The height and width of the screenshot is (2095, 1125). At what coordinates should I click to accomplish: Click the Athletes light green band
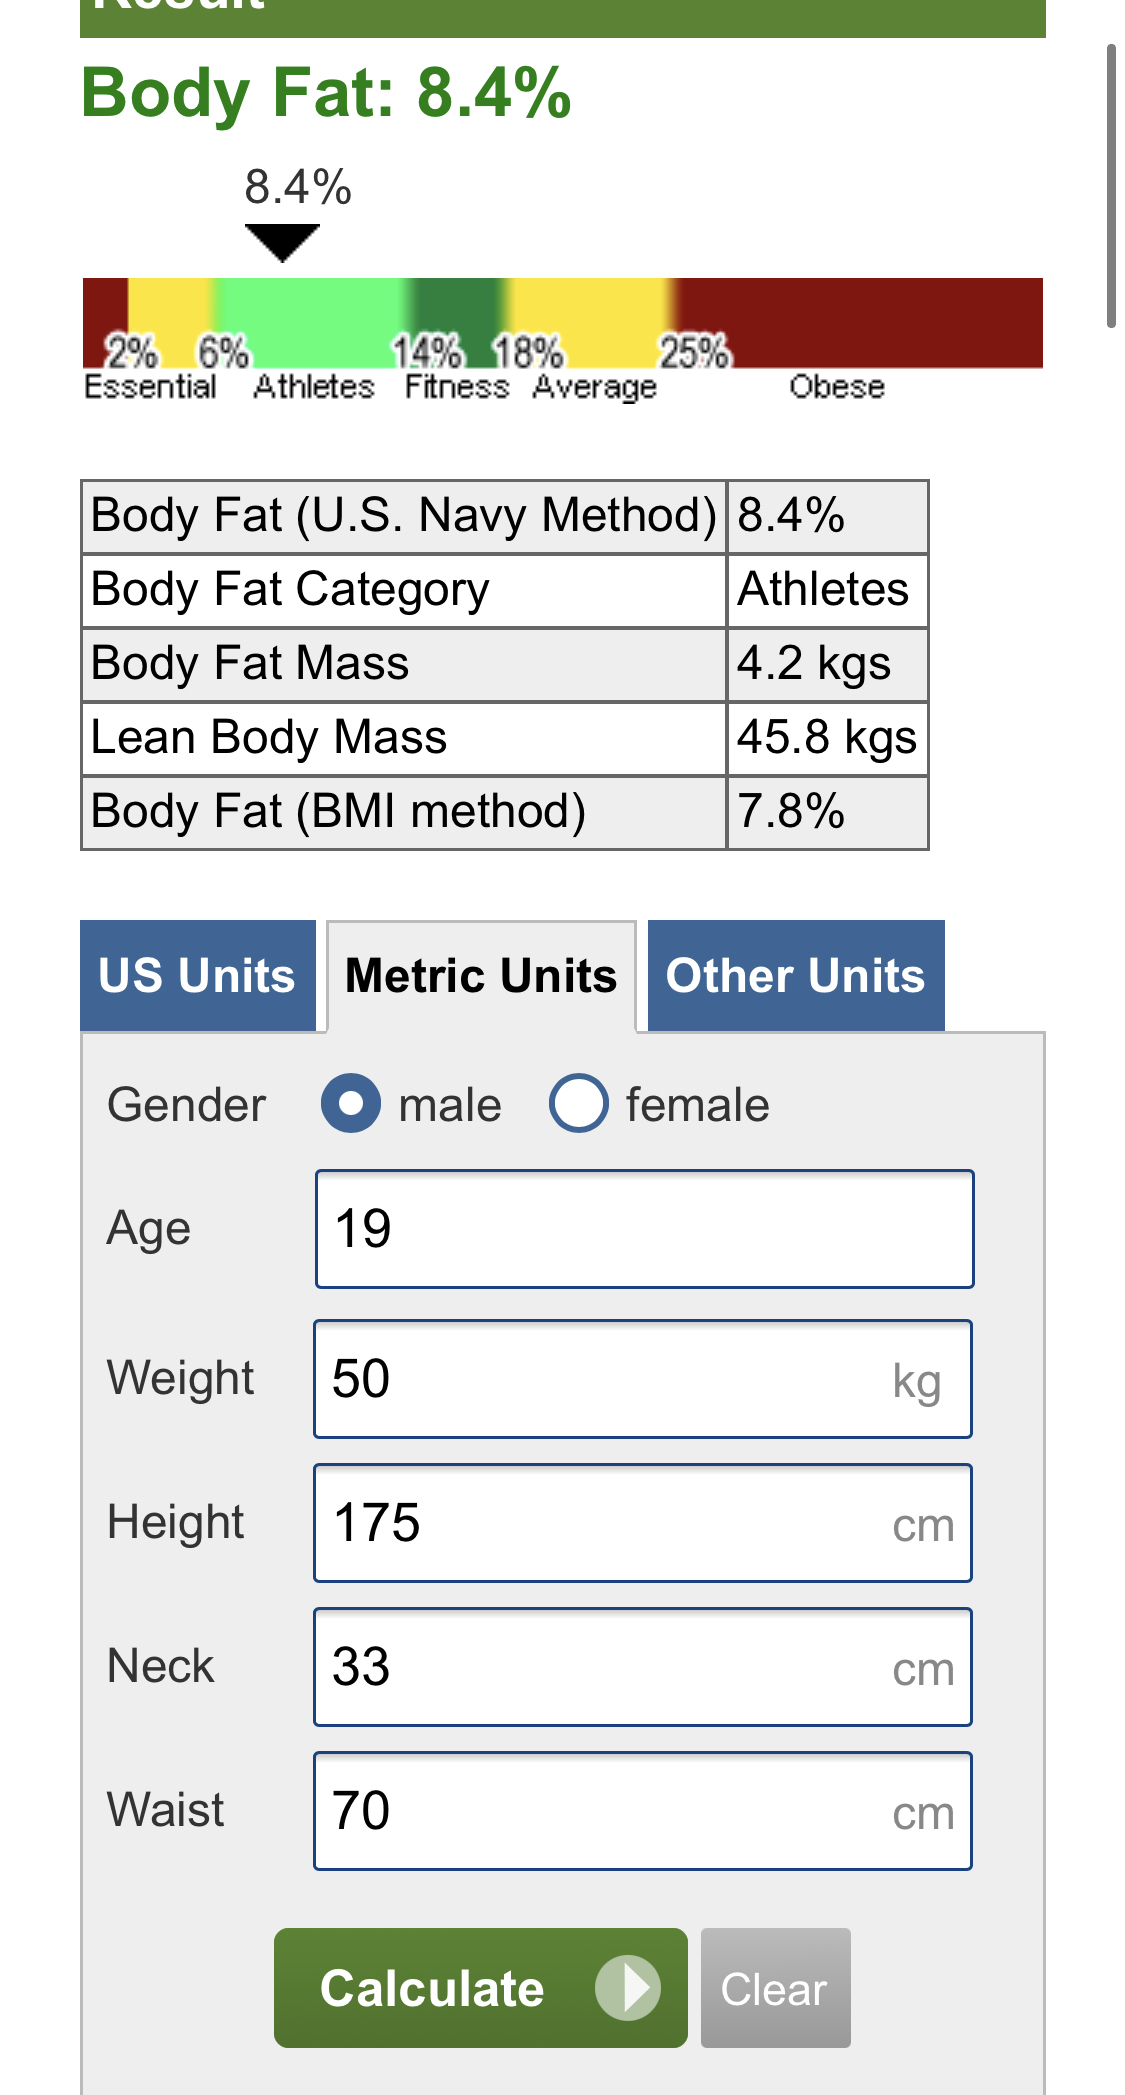coord(310,312)
